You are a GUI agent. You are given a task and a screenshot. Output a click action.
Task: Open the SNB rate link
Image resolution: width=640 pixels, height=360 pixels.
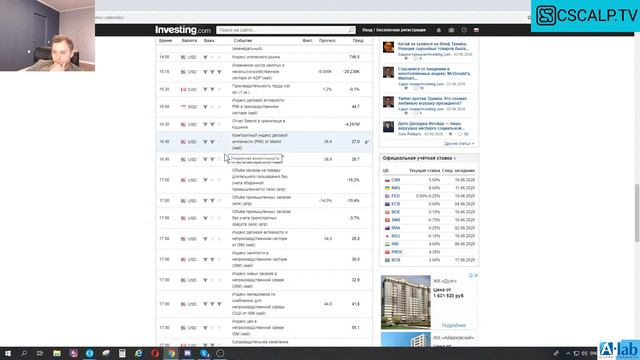(x=396, y=220)
